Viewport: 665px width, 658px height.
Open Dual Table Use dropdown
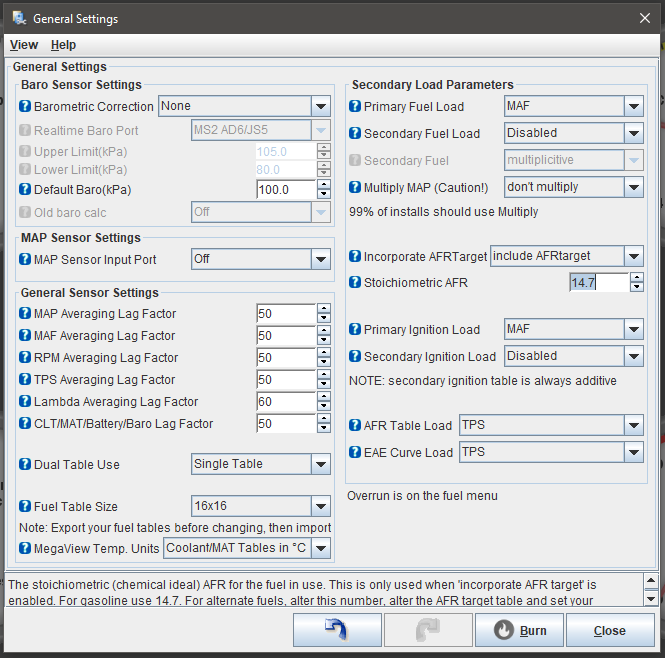[321, 464]
